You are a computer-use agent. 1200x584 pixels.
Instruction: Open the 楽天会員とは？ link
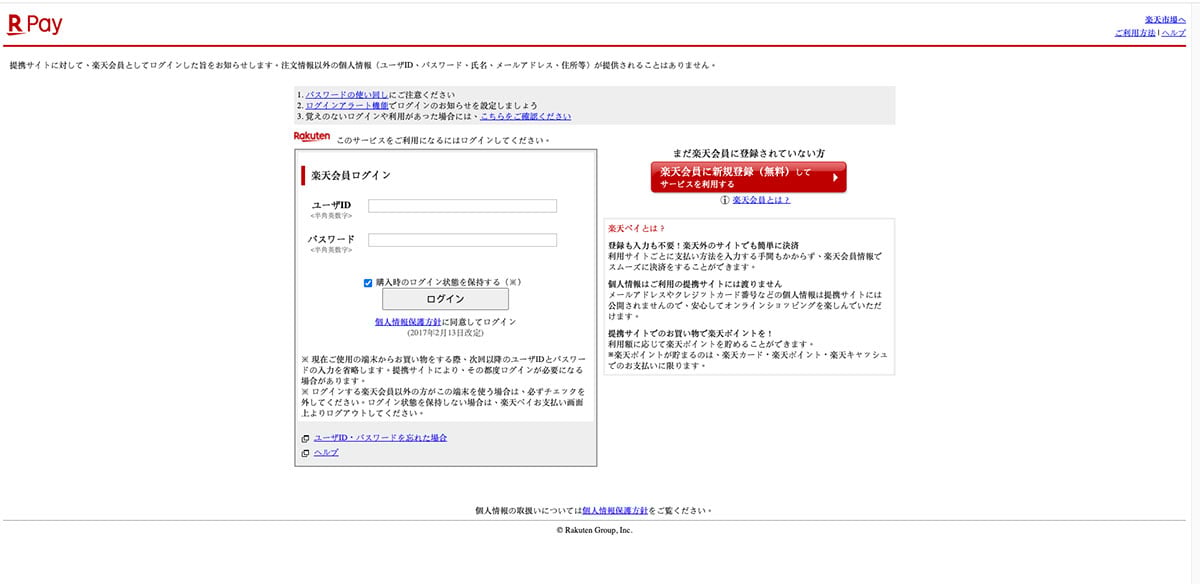pos(761,200)
